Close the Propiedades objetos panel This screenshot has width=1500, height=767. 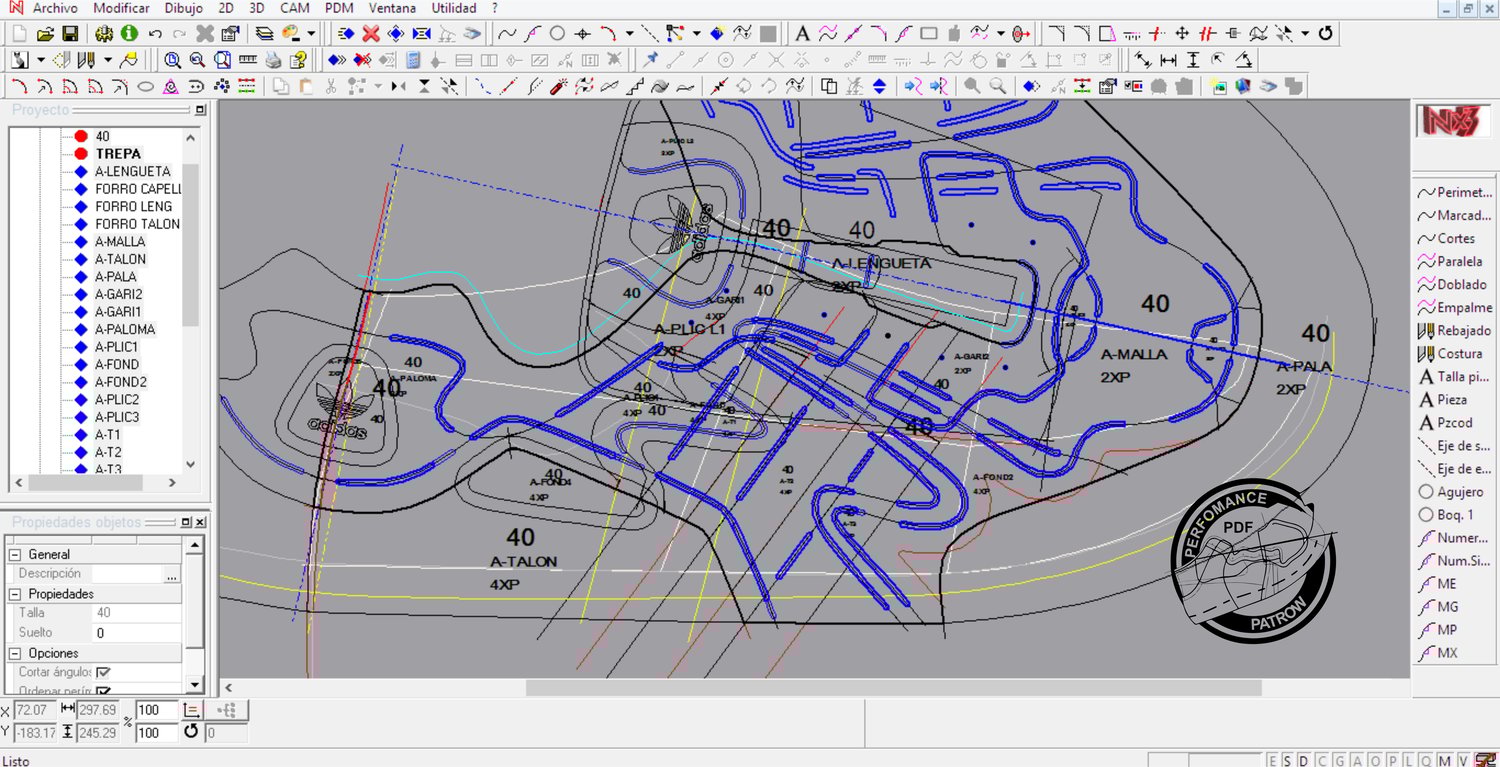coord(200,523)
